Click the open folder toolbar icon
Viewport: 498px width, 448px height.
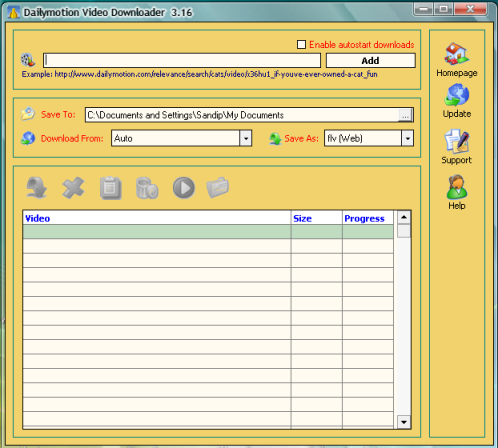coord(218,188)
